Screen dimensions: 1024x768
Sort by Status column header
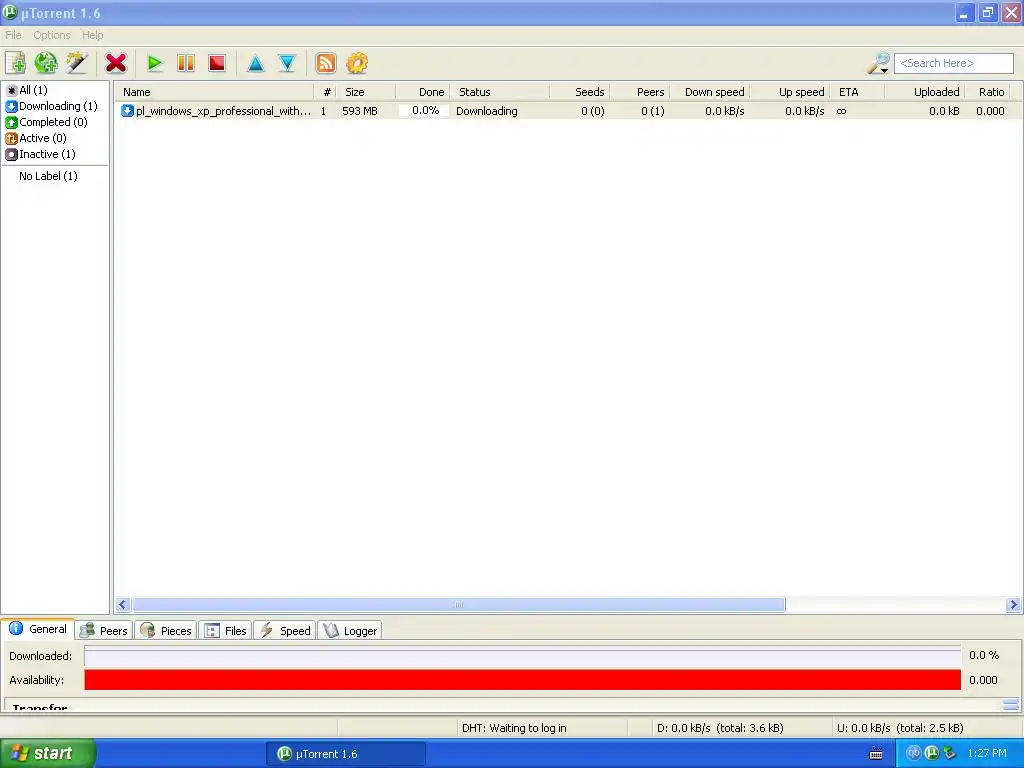click(500, 92)
